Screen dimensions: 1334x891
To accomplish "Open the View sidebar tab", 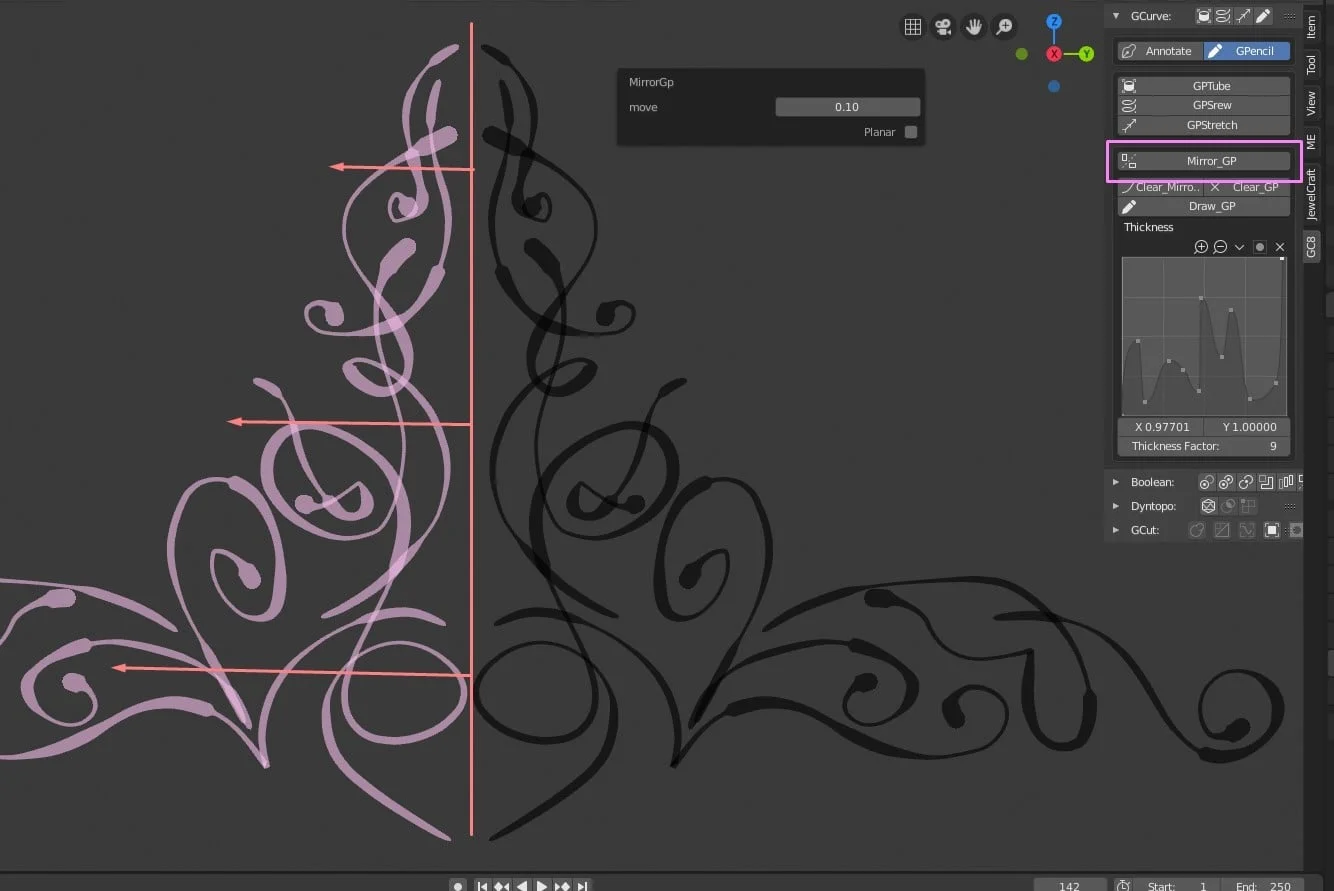I will (x=1311, y=101).
